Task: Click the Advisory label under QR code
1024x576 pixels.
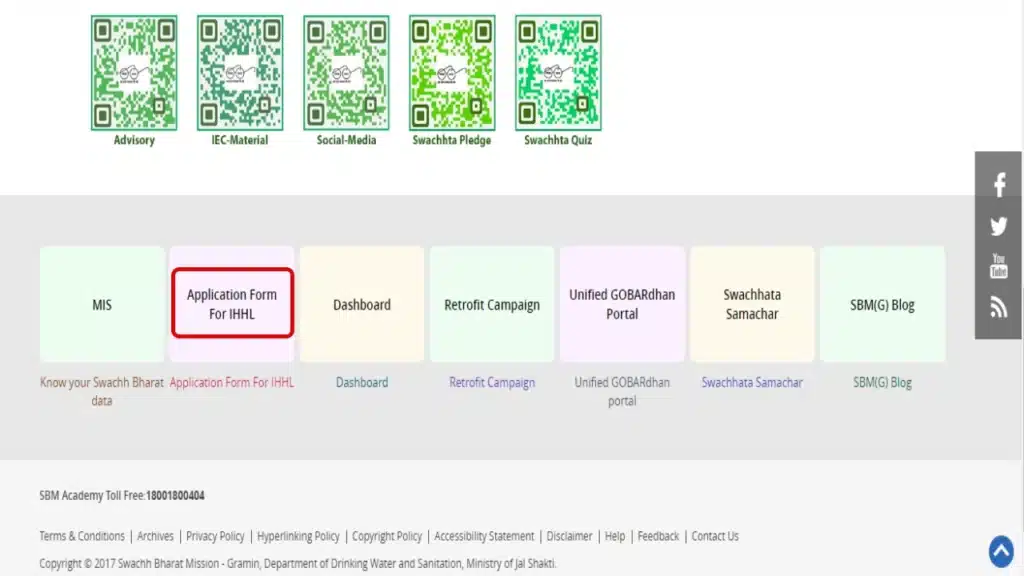Action: (134, 140)
